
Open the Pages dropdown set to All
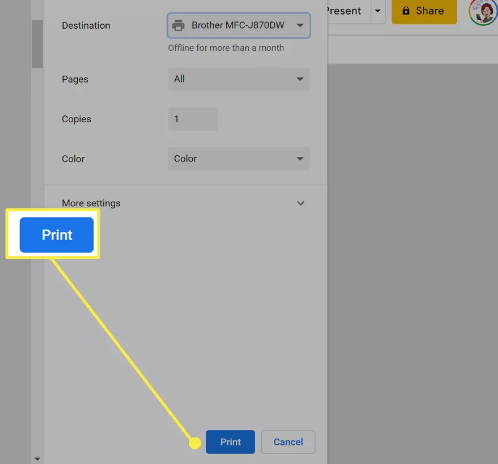click(x=239, y=79)
